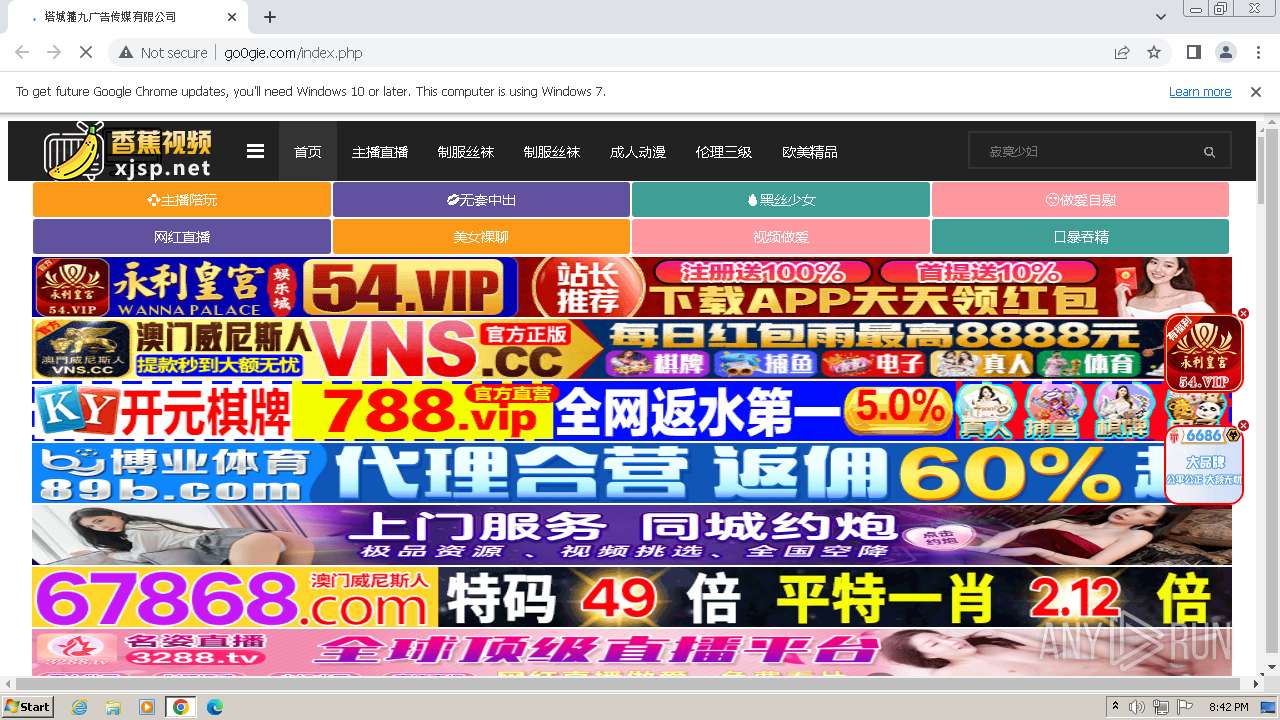Viewport: 1280px width, 720px height.
Task: Click the taskbar clock showing 8:42 PM
Action: (1228, 707)
